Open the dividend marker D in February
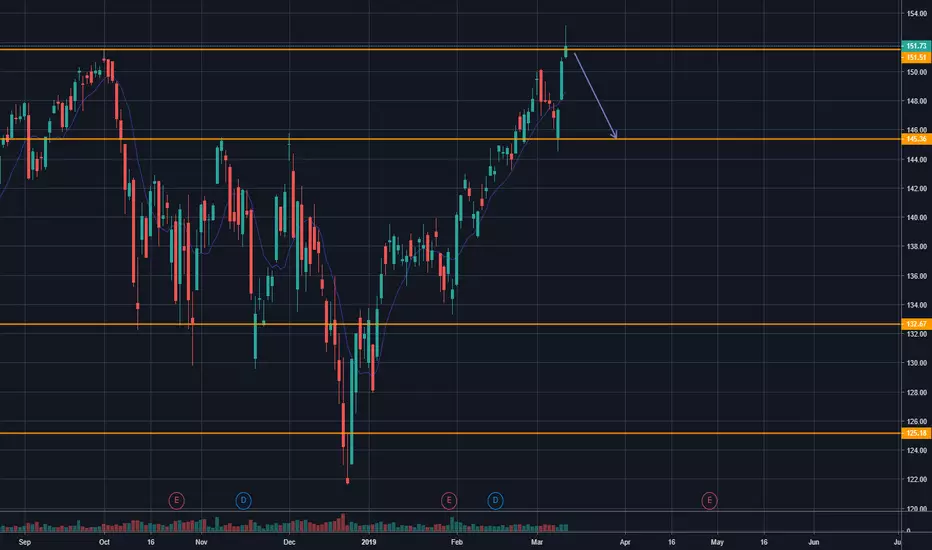Image resolution: width=932 pixels, height=550 pixels. click(x=495, y=501)
